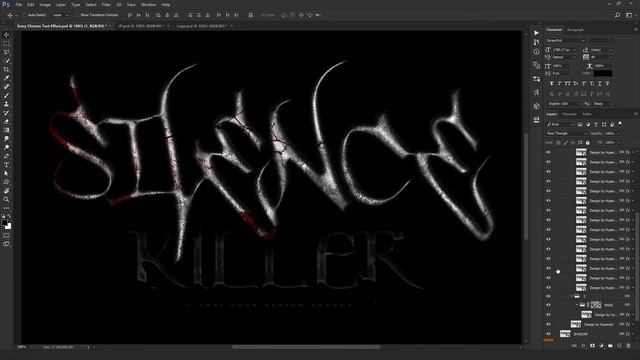
Task: Click the link layers icon
Action: pyautogui.click(x=574, y=346)
